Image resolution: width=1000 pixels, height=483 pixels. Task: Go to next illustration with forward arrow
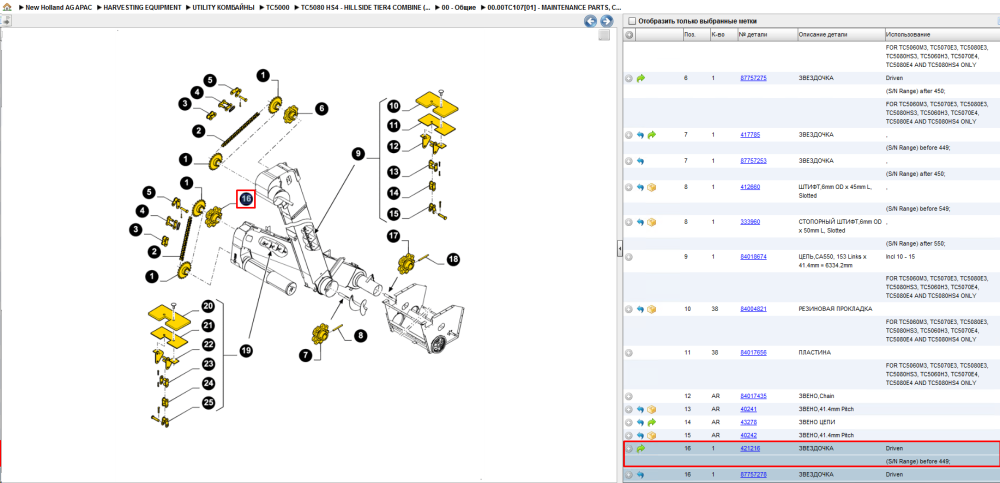click(607, 21)
